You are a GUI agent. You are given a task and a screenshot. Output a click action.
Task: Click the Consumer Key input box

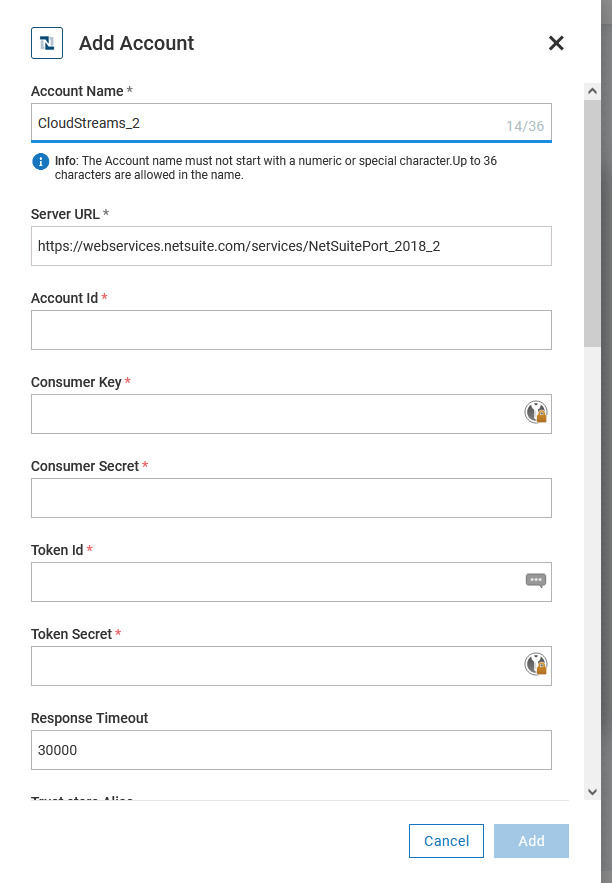click(x=250, y=413)
